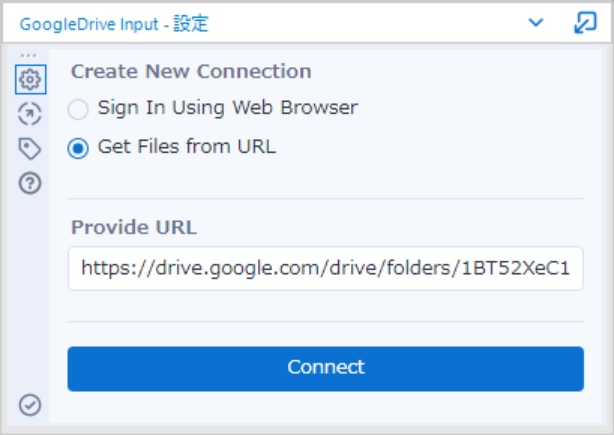Expand the chevron dropdown in the title bar
The width and height of the screenshot is (614, 435).
coord(536,22)
